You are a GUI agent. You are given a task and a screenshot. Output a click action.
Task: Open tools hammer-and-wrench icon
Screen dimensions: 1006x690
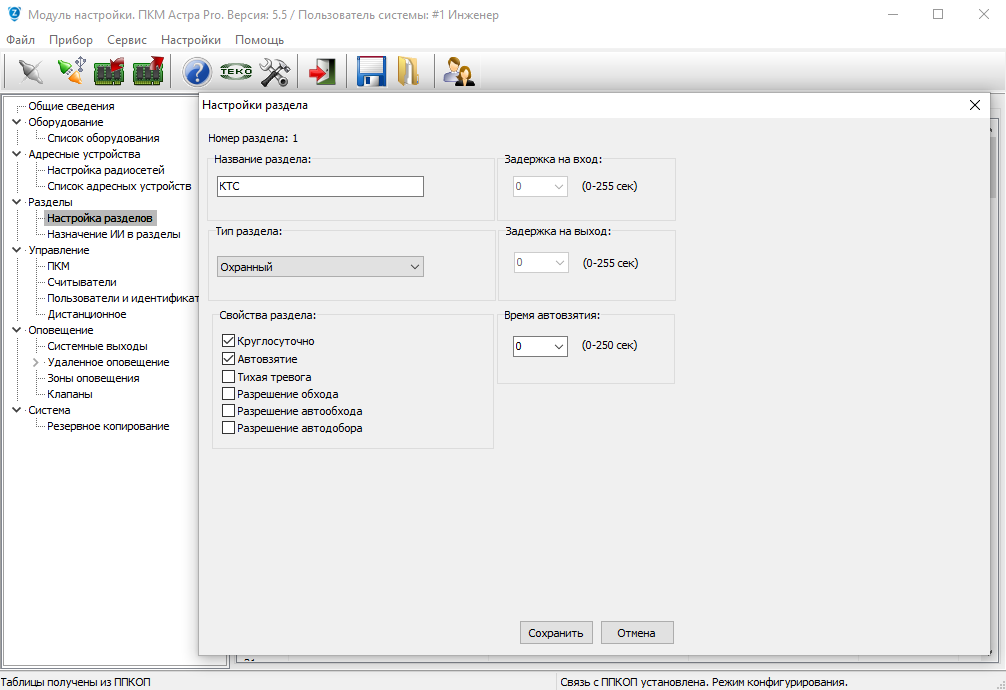[275, 72]
